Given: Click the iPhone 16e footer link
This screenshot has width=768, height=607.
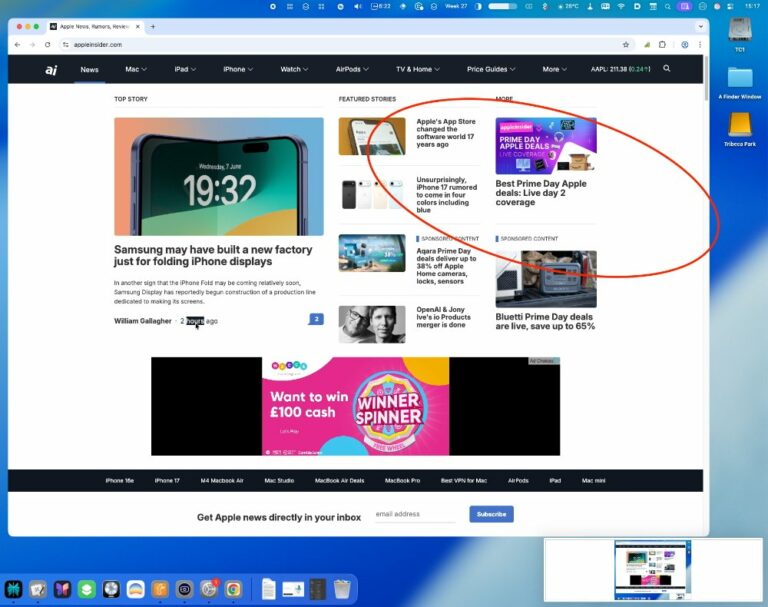Looking at the screenshot, I should tap(120, 481).
